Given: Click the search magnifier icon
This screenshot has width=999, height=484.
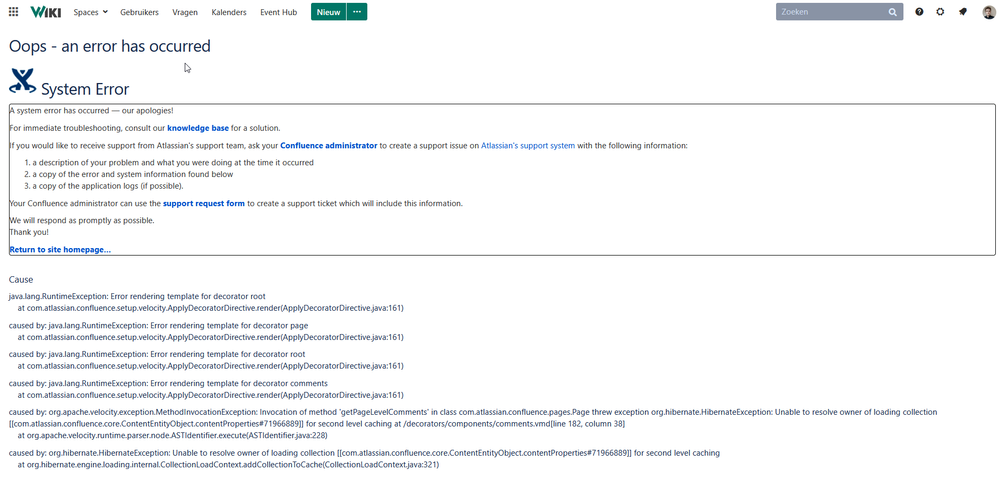Looking at the screenshot, I should 893,12.
